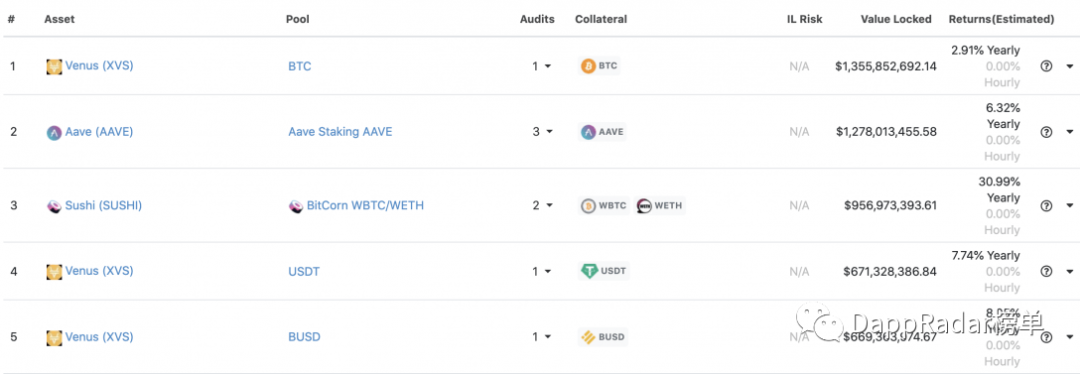This screenshot has width=1080, height=374.
Task: Open the BUSD pool link
Action: point(304,337)
